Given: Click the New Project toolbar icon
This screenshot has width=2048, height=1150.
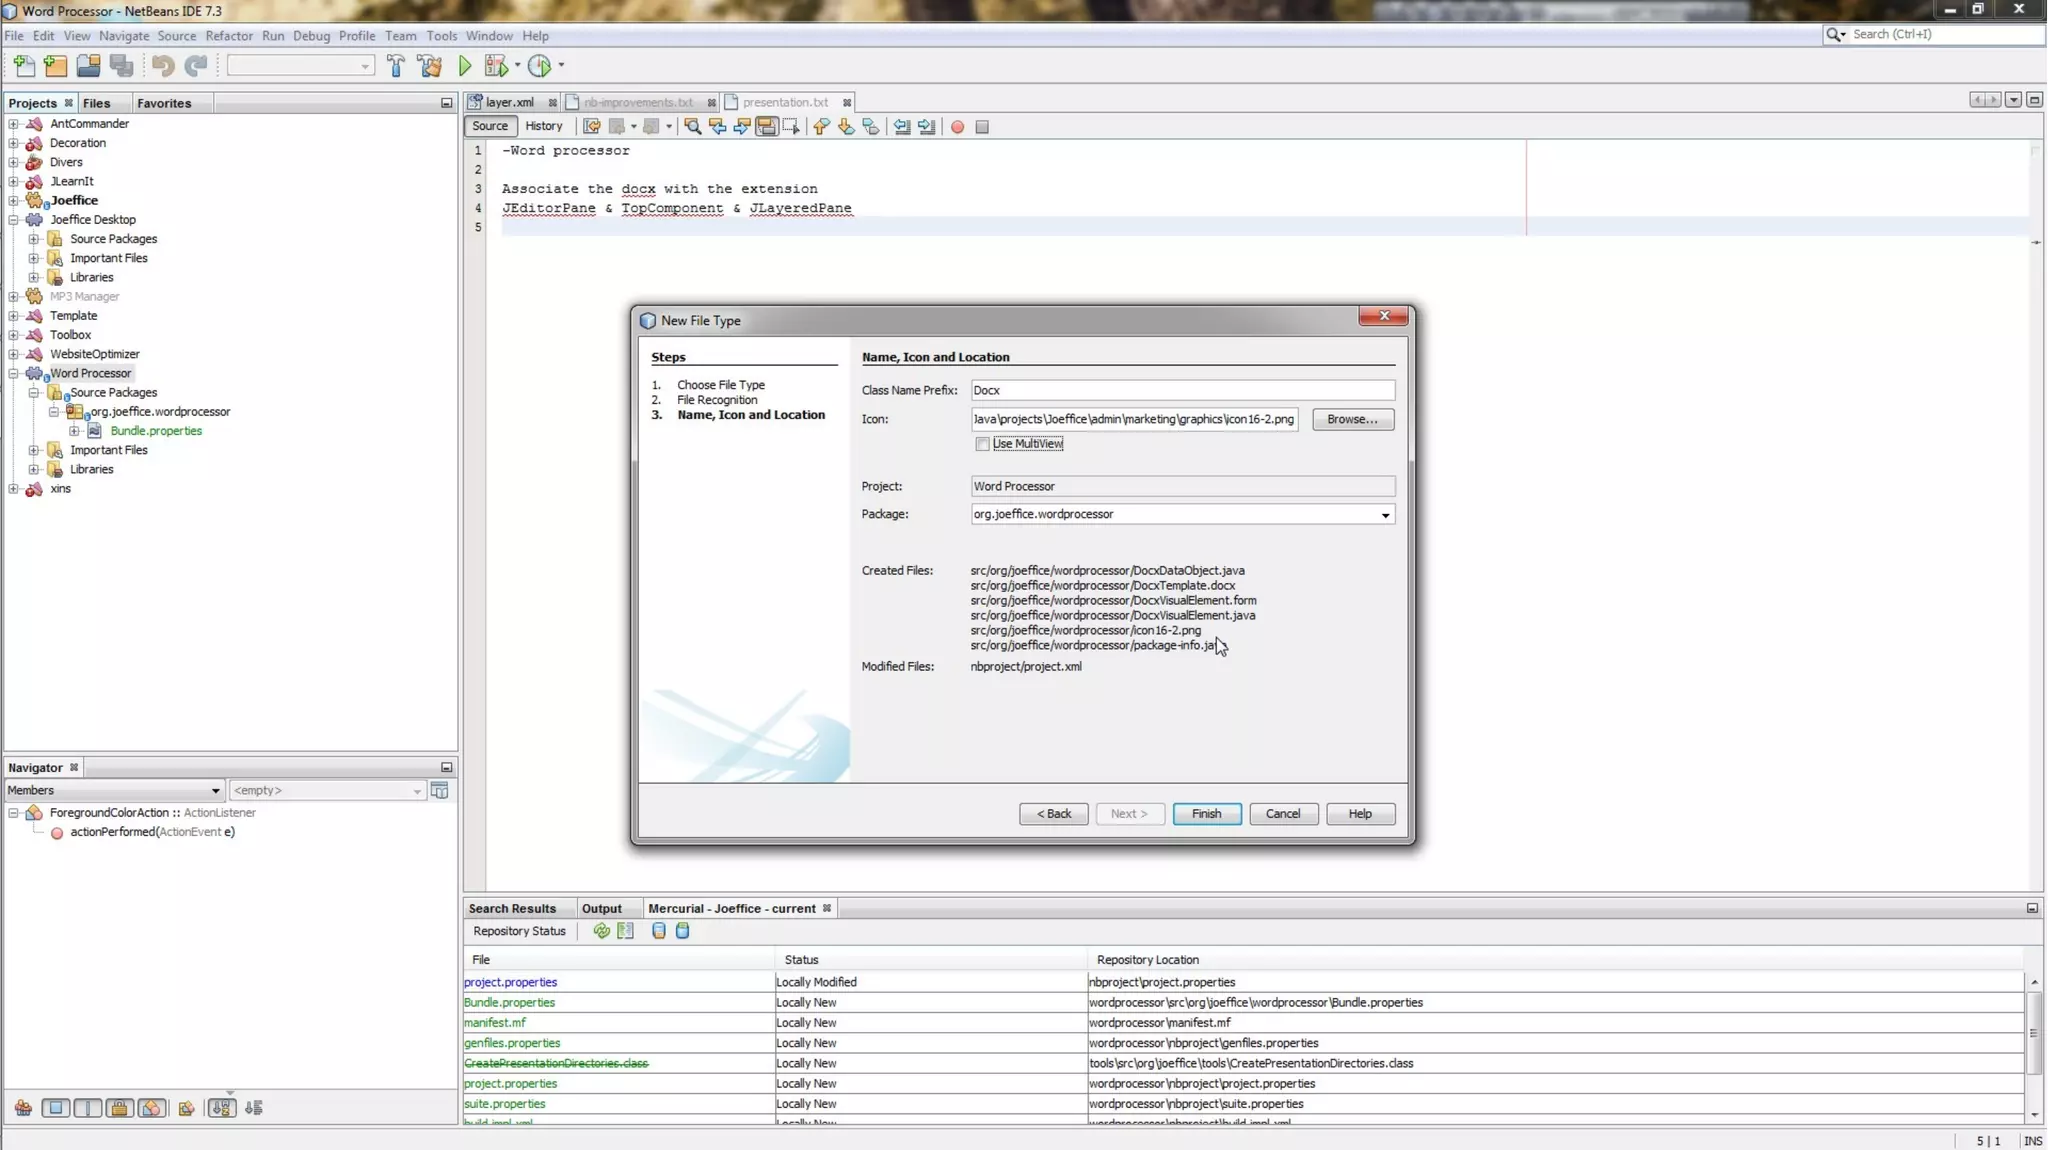Looking at the screenshot, I should 56,66.
